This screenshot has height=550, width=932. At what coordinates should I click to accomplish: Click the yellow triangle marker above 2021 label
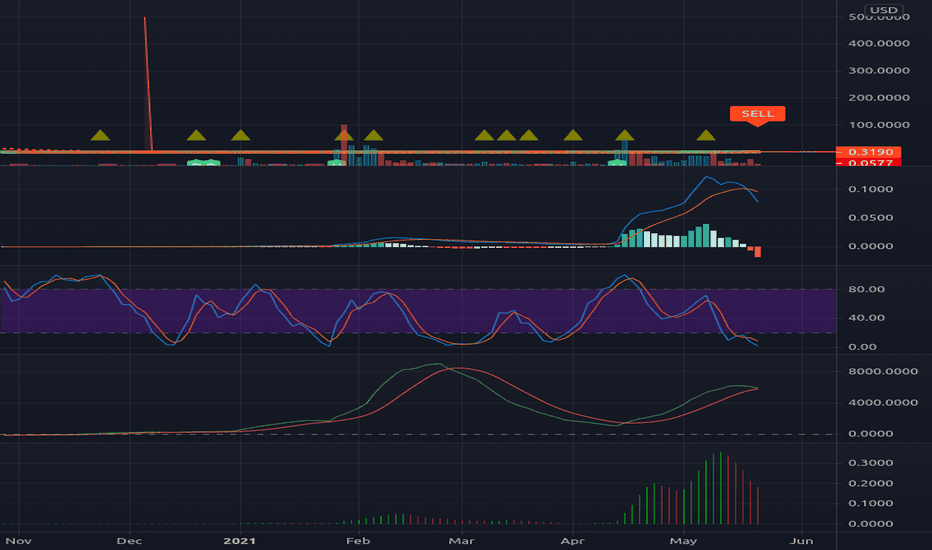pyautogui.click(x=240, y=136)
